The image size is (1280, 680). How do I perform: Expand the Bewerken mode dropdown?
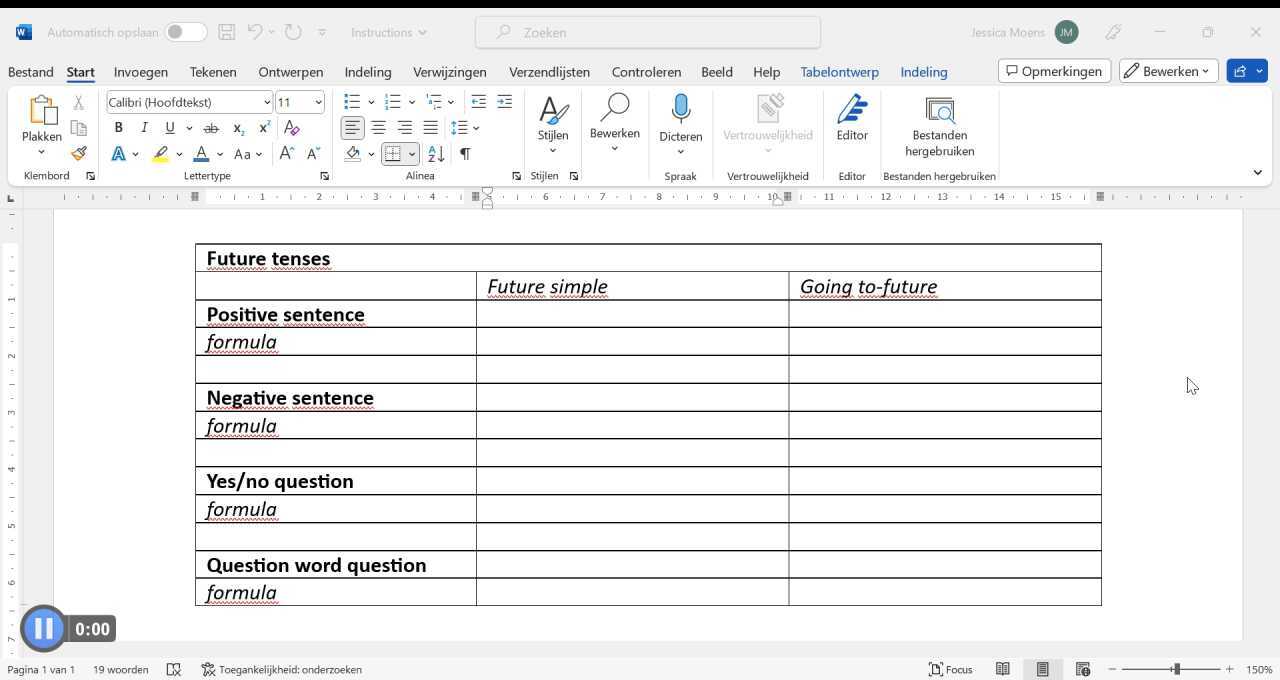[x=1168, y=71]
